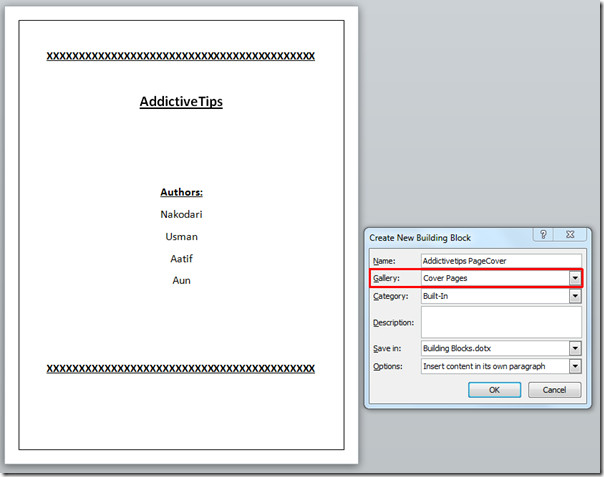
Task: Click the bottom row of X characters
Action: click(x=181, y=369)
